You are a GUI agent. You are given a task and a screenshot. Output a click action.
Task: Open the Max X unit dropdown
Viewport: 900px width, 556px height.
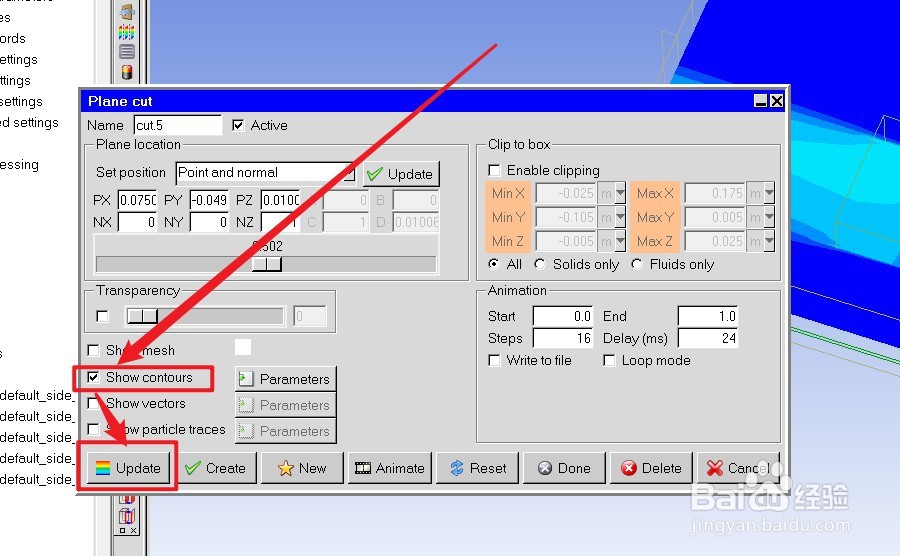pos(769,193)
